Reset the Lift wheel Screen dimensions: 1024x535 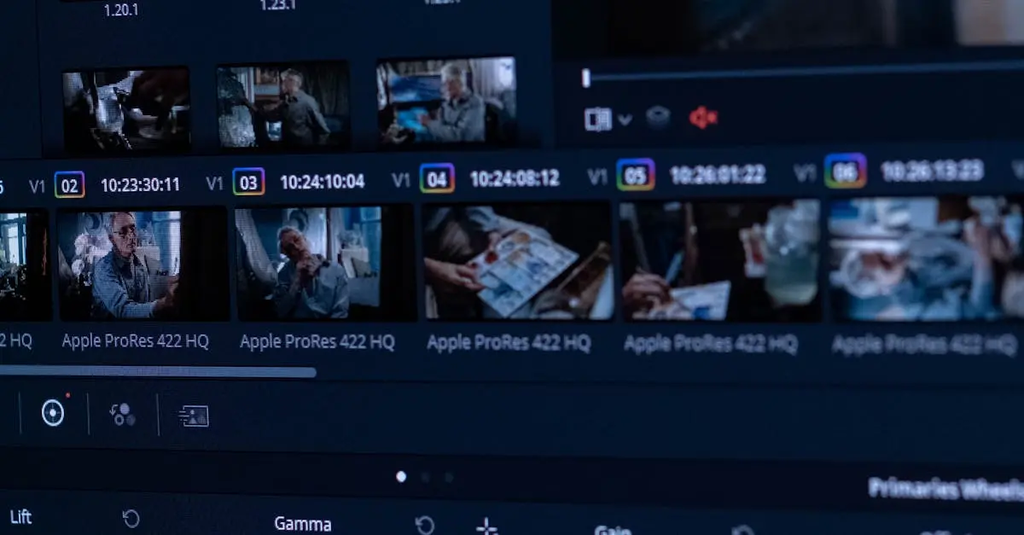(x=131, y=518)
